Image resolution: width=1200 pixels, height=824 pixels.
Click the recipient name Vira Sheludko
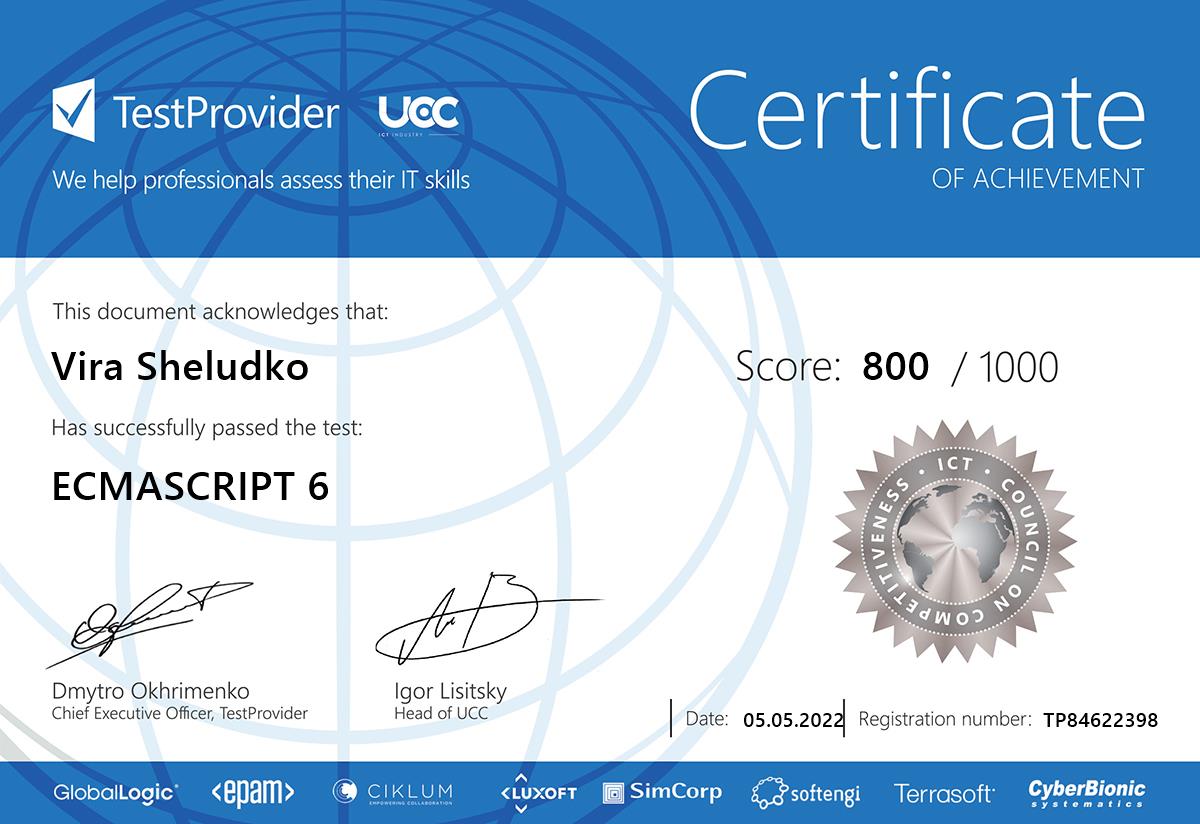pos(180,367)
